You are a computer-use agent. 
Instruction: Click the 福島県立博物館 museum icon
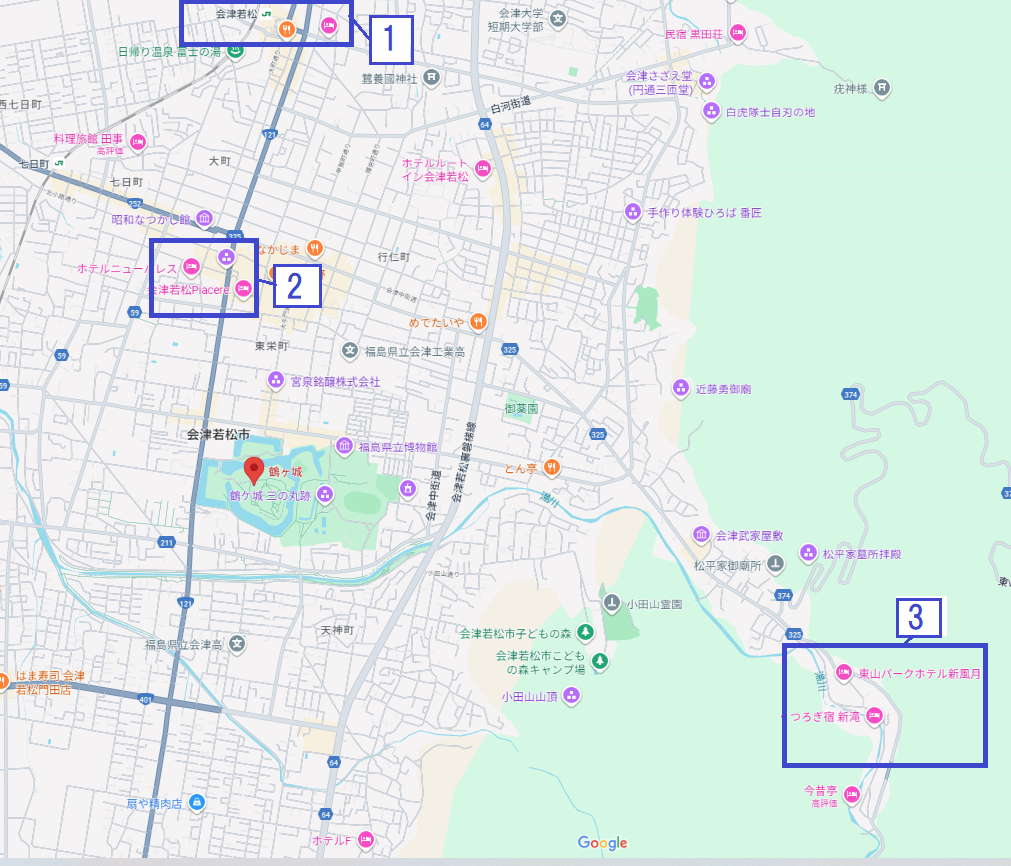[344, 446]
